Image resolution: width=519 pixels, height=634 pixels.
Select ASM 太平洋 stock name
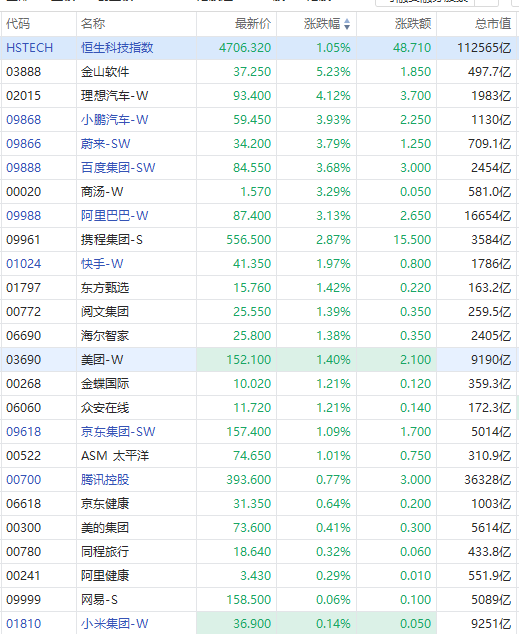pyautogui.click(x=115, y=456)
